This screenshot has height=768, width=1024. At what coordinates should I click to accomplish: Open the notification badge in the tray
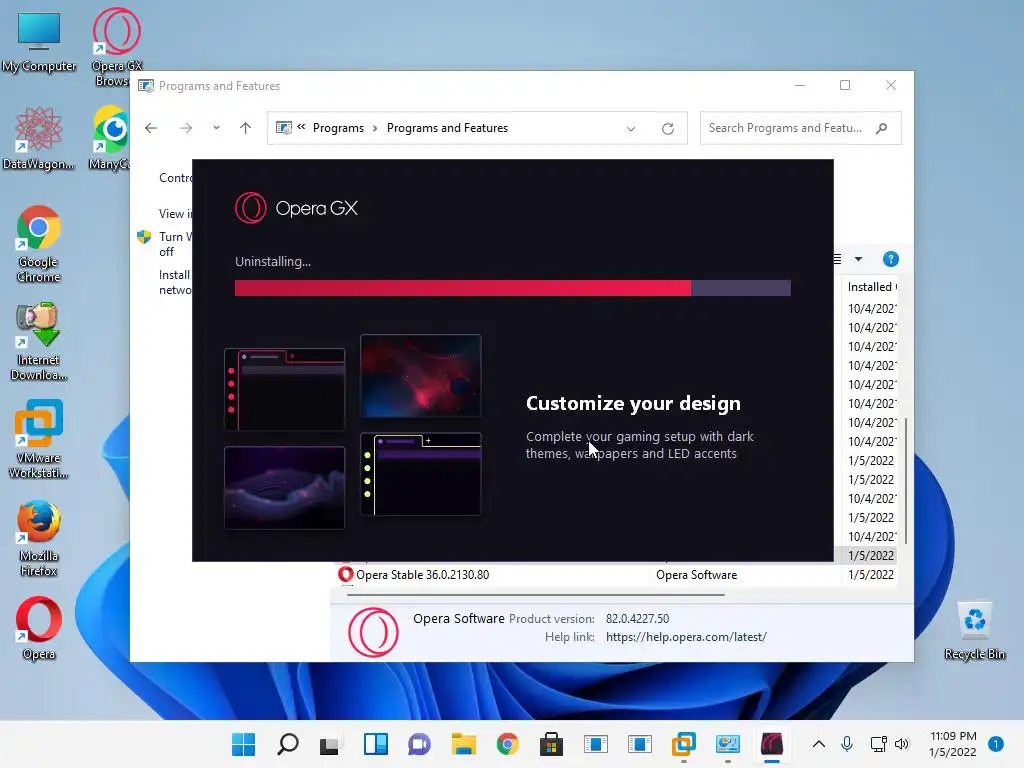[x=995, y=744]
